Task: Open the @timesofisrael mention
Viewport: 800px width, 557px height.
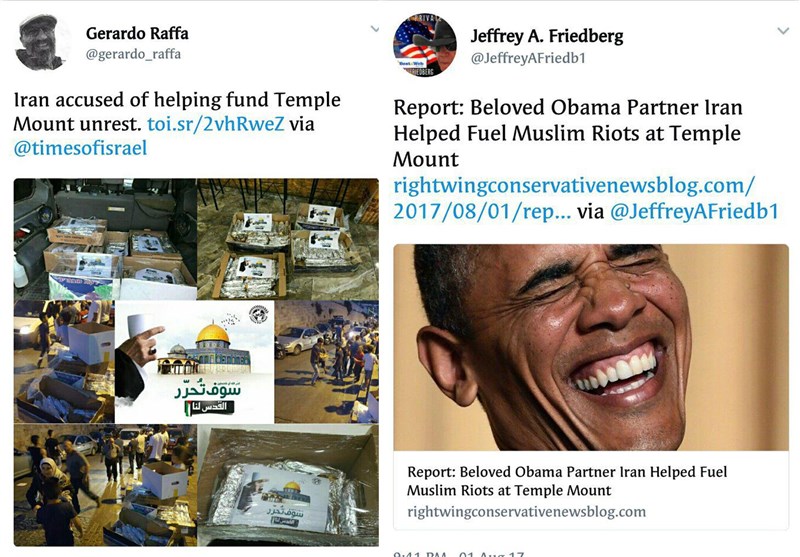Action: 80,148
